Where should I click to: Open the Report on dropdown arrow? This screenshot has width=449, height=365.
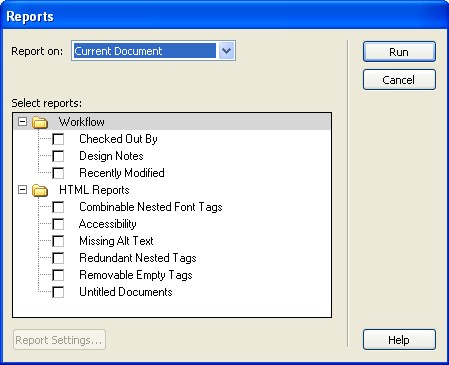click(227, 51)
